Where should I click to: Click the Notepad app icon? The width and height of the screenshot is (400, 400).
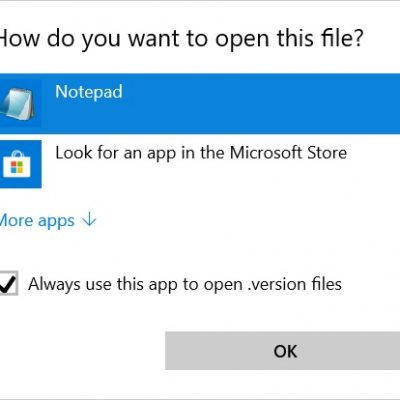coord(17,104)
